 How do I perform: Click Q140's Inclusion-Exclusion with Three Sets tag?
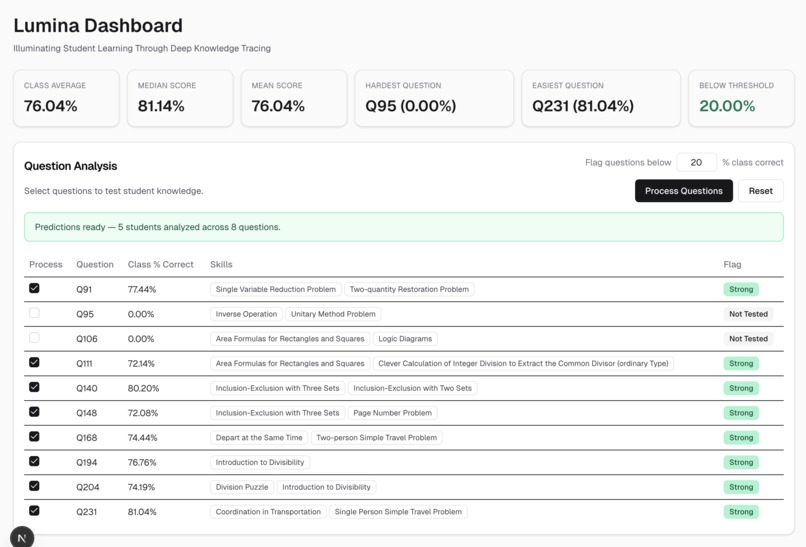click(278, 388)
